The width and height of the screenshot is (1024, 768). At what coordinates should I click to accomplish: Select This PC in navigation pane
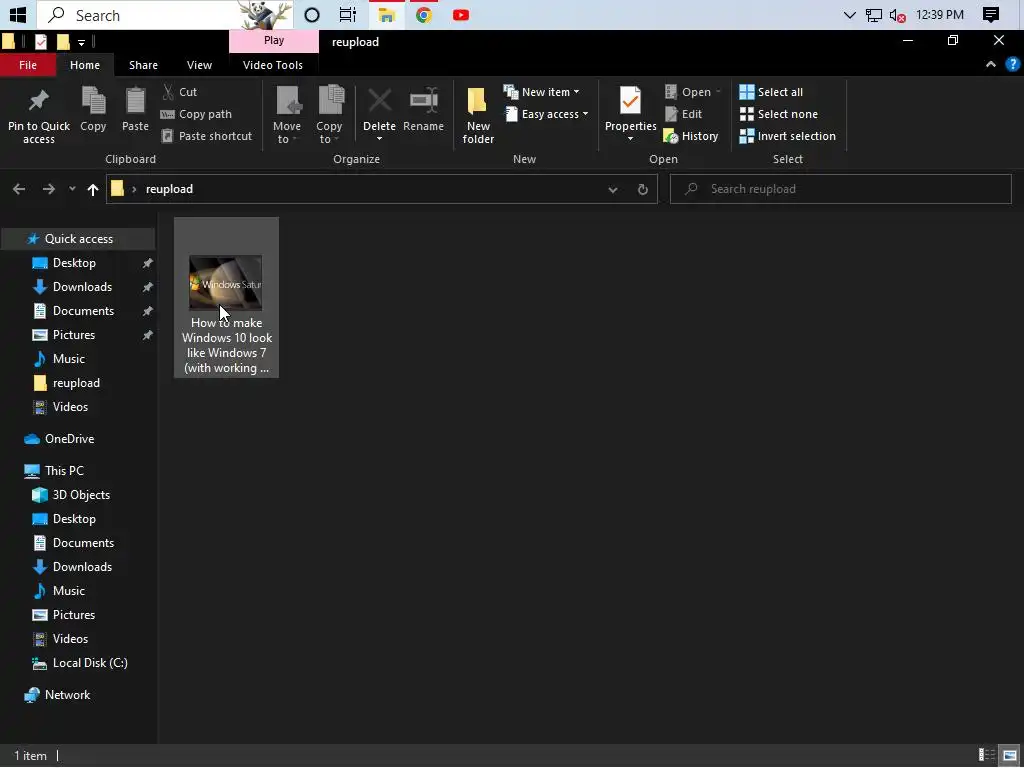[64, 471]
